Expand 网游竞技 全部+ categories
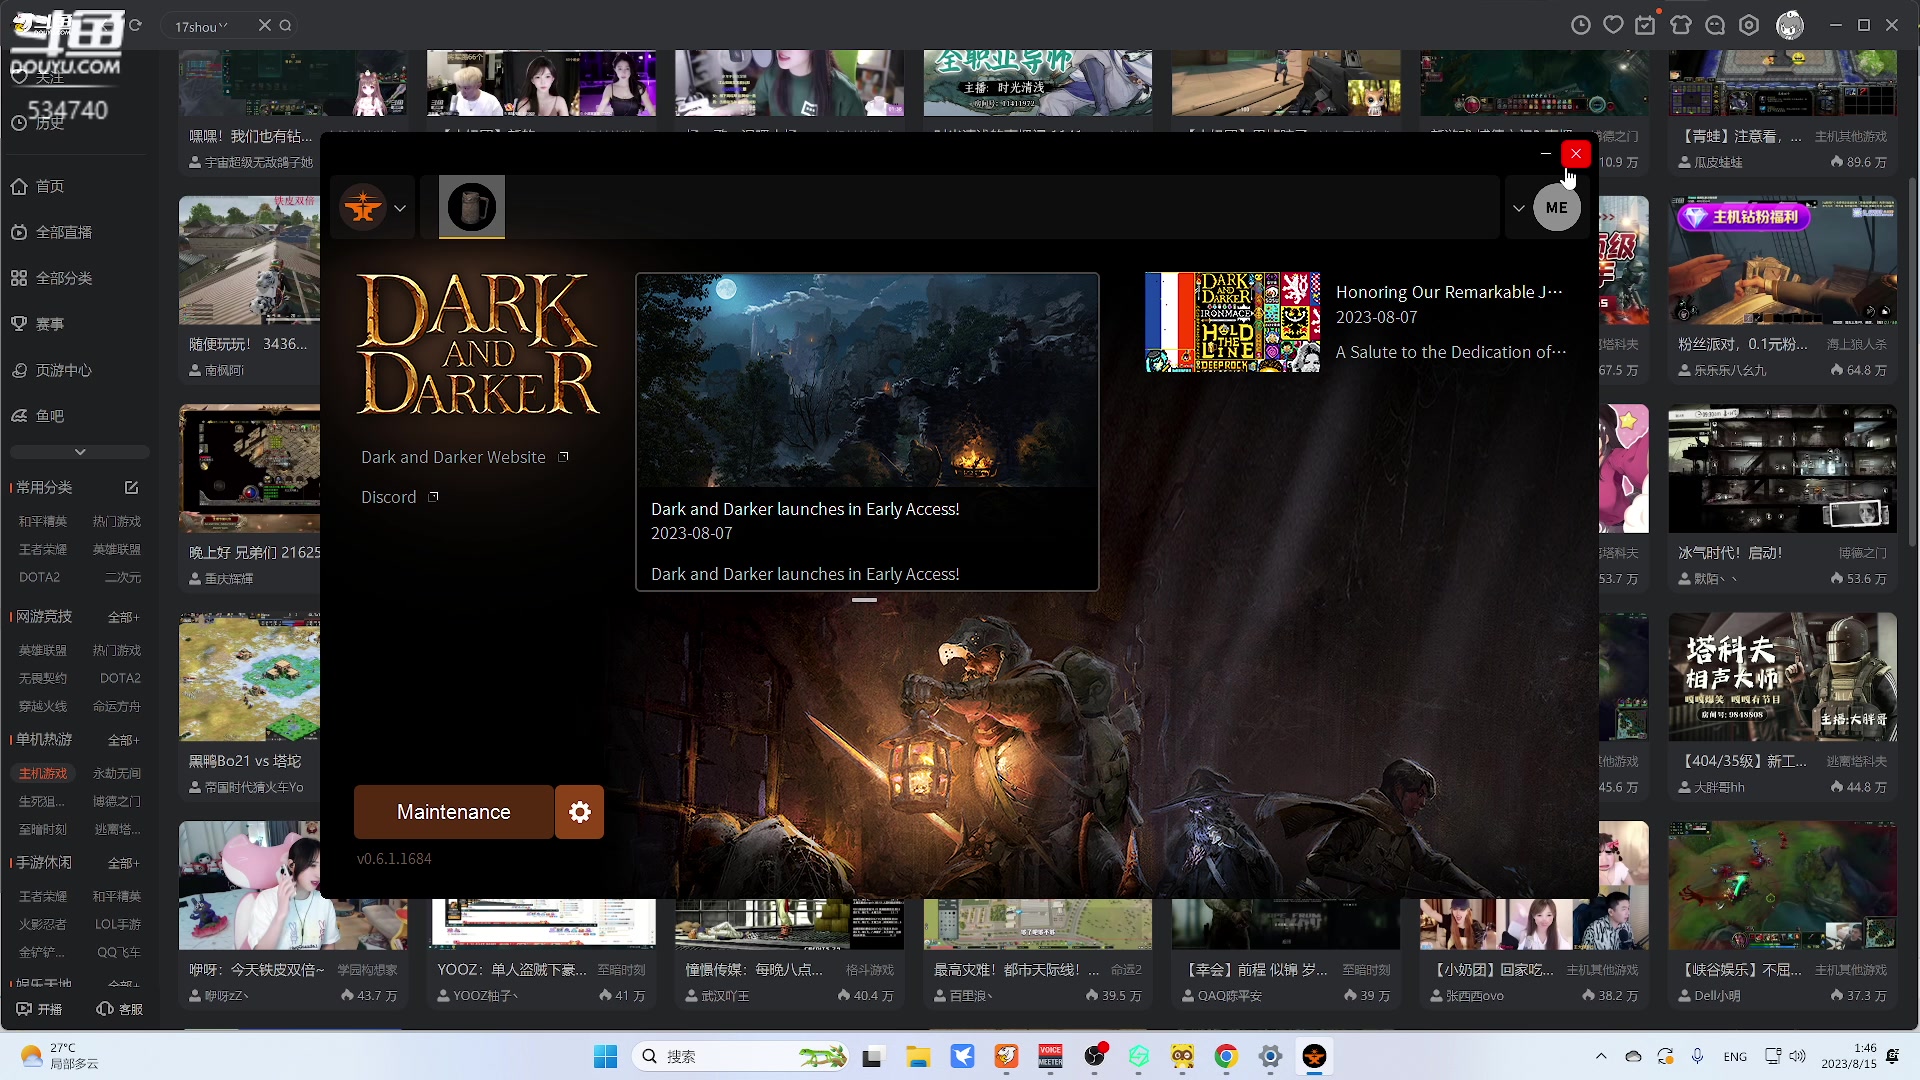This screenshot has height=1080, width=1920. click(x=123, y=617)
